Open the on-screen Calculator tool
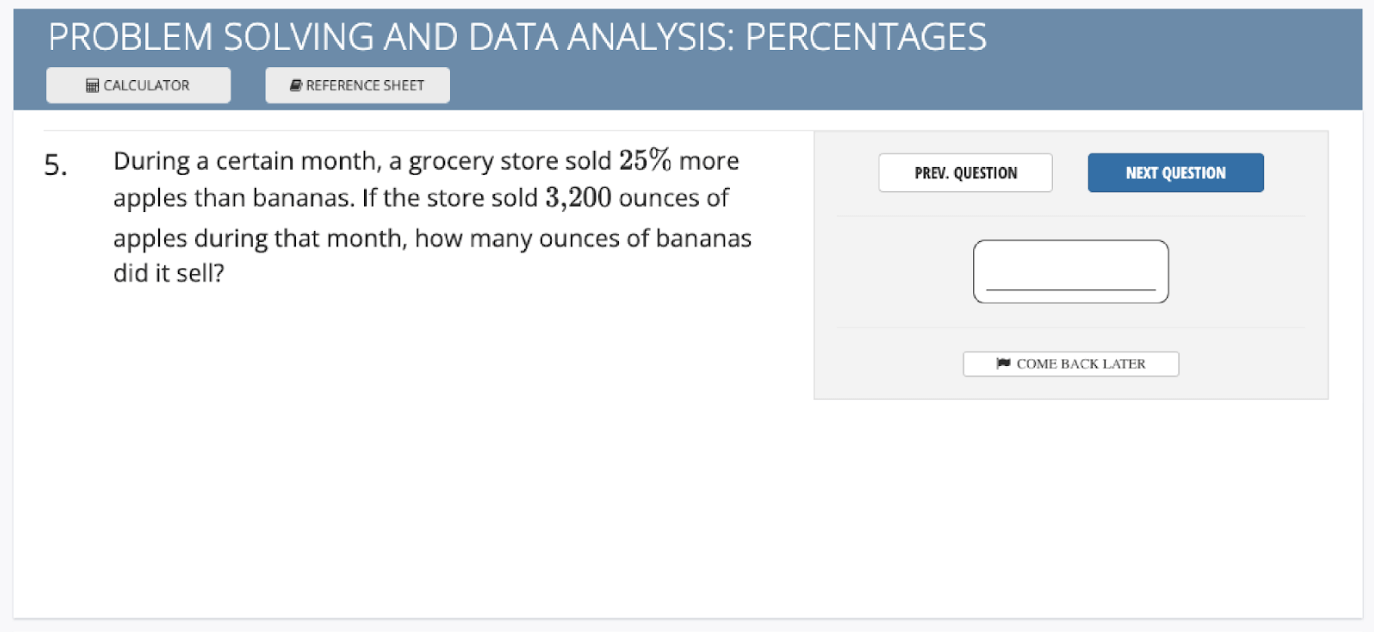 click(138, 85)
